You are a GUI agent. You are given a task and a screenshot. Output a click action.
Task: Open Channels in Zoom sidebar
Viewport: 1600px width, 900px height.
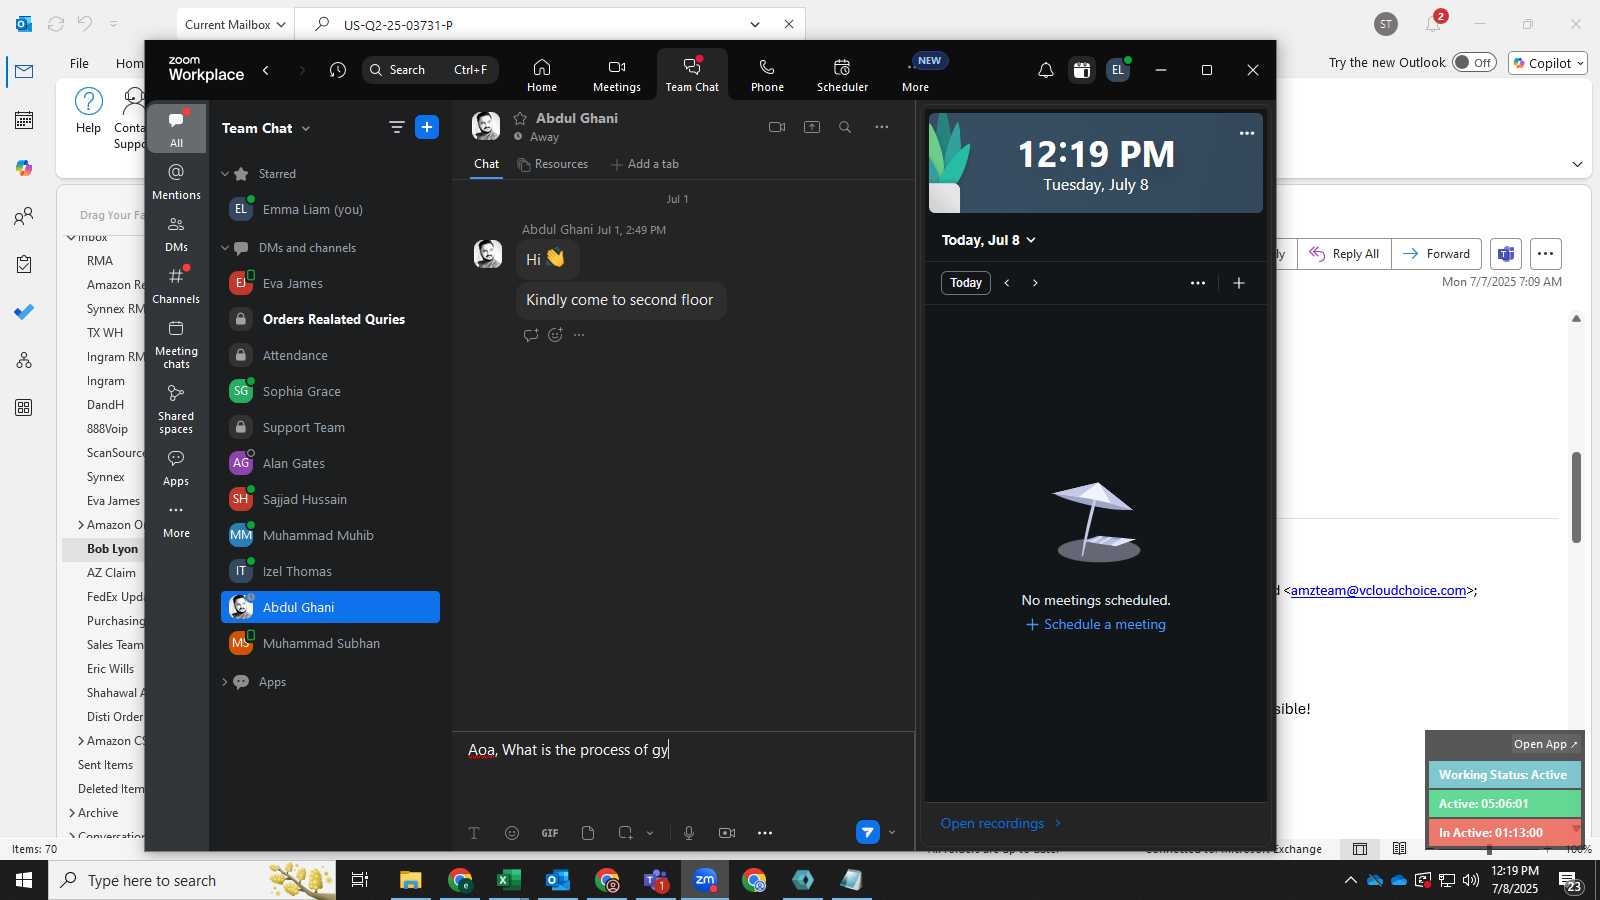(x=176, y=286)
